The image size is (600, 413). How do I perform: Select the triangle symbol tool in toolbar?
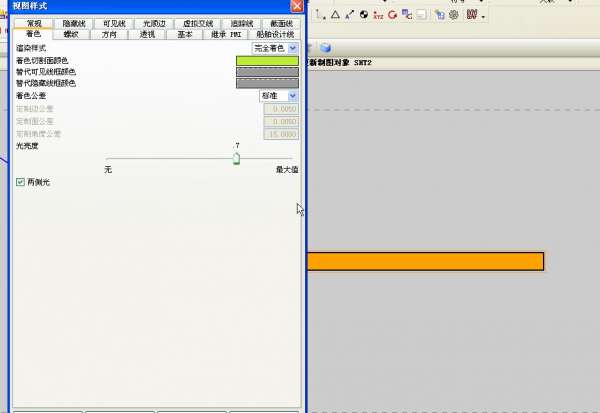click(x=335, y=15)
